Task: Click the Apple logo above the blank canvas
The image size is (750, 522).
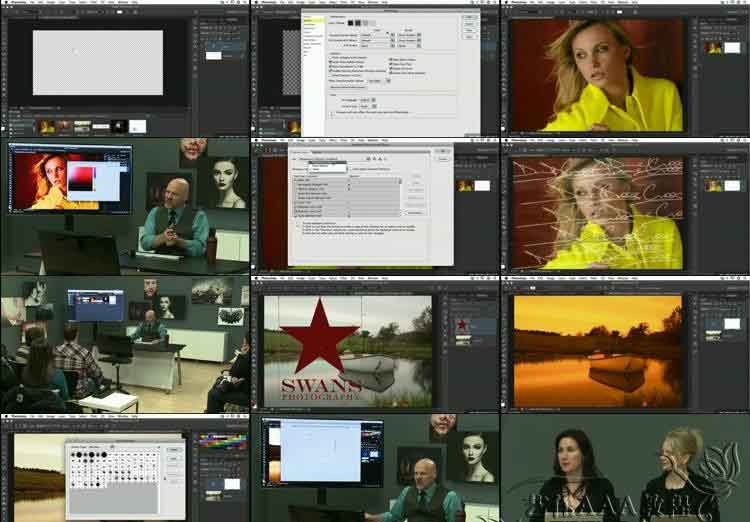Action: tap(4, 3)
